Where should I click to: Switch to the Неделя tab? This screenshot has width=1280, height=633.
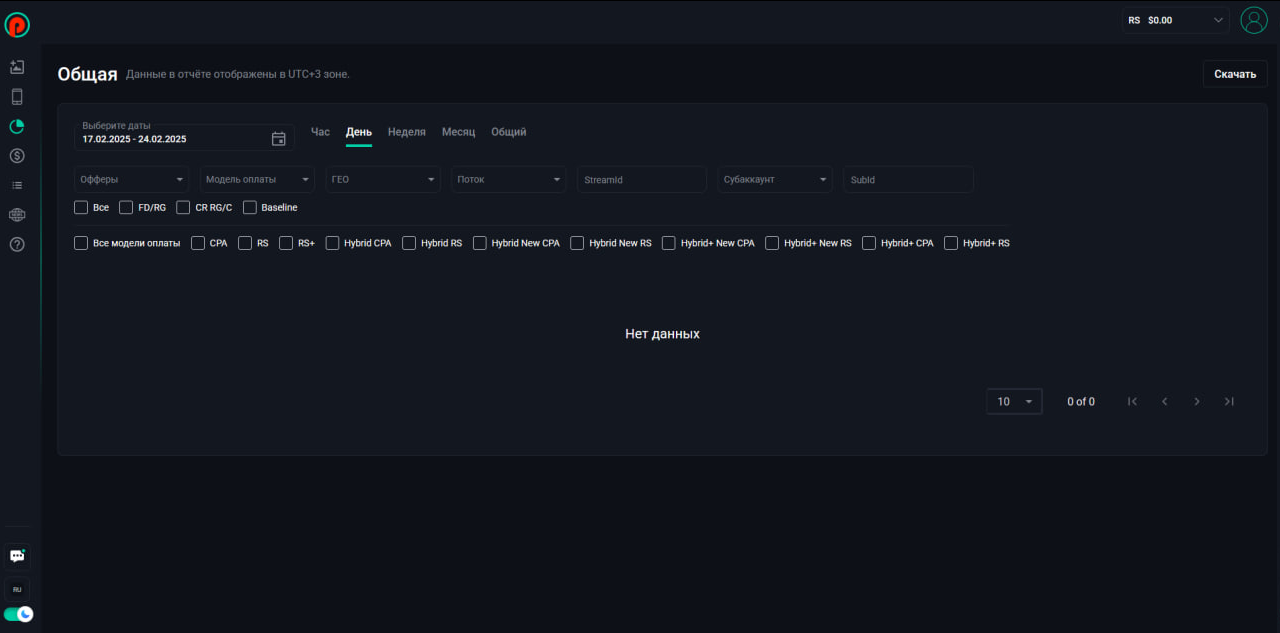406,132
